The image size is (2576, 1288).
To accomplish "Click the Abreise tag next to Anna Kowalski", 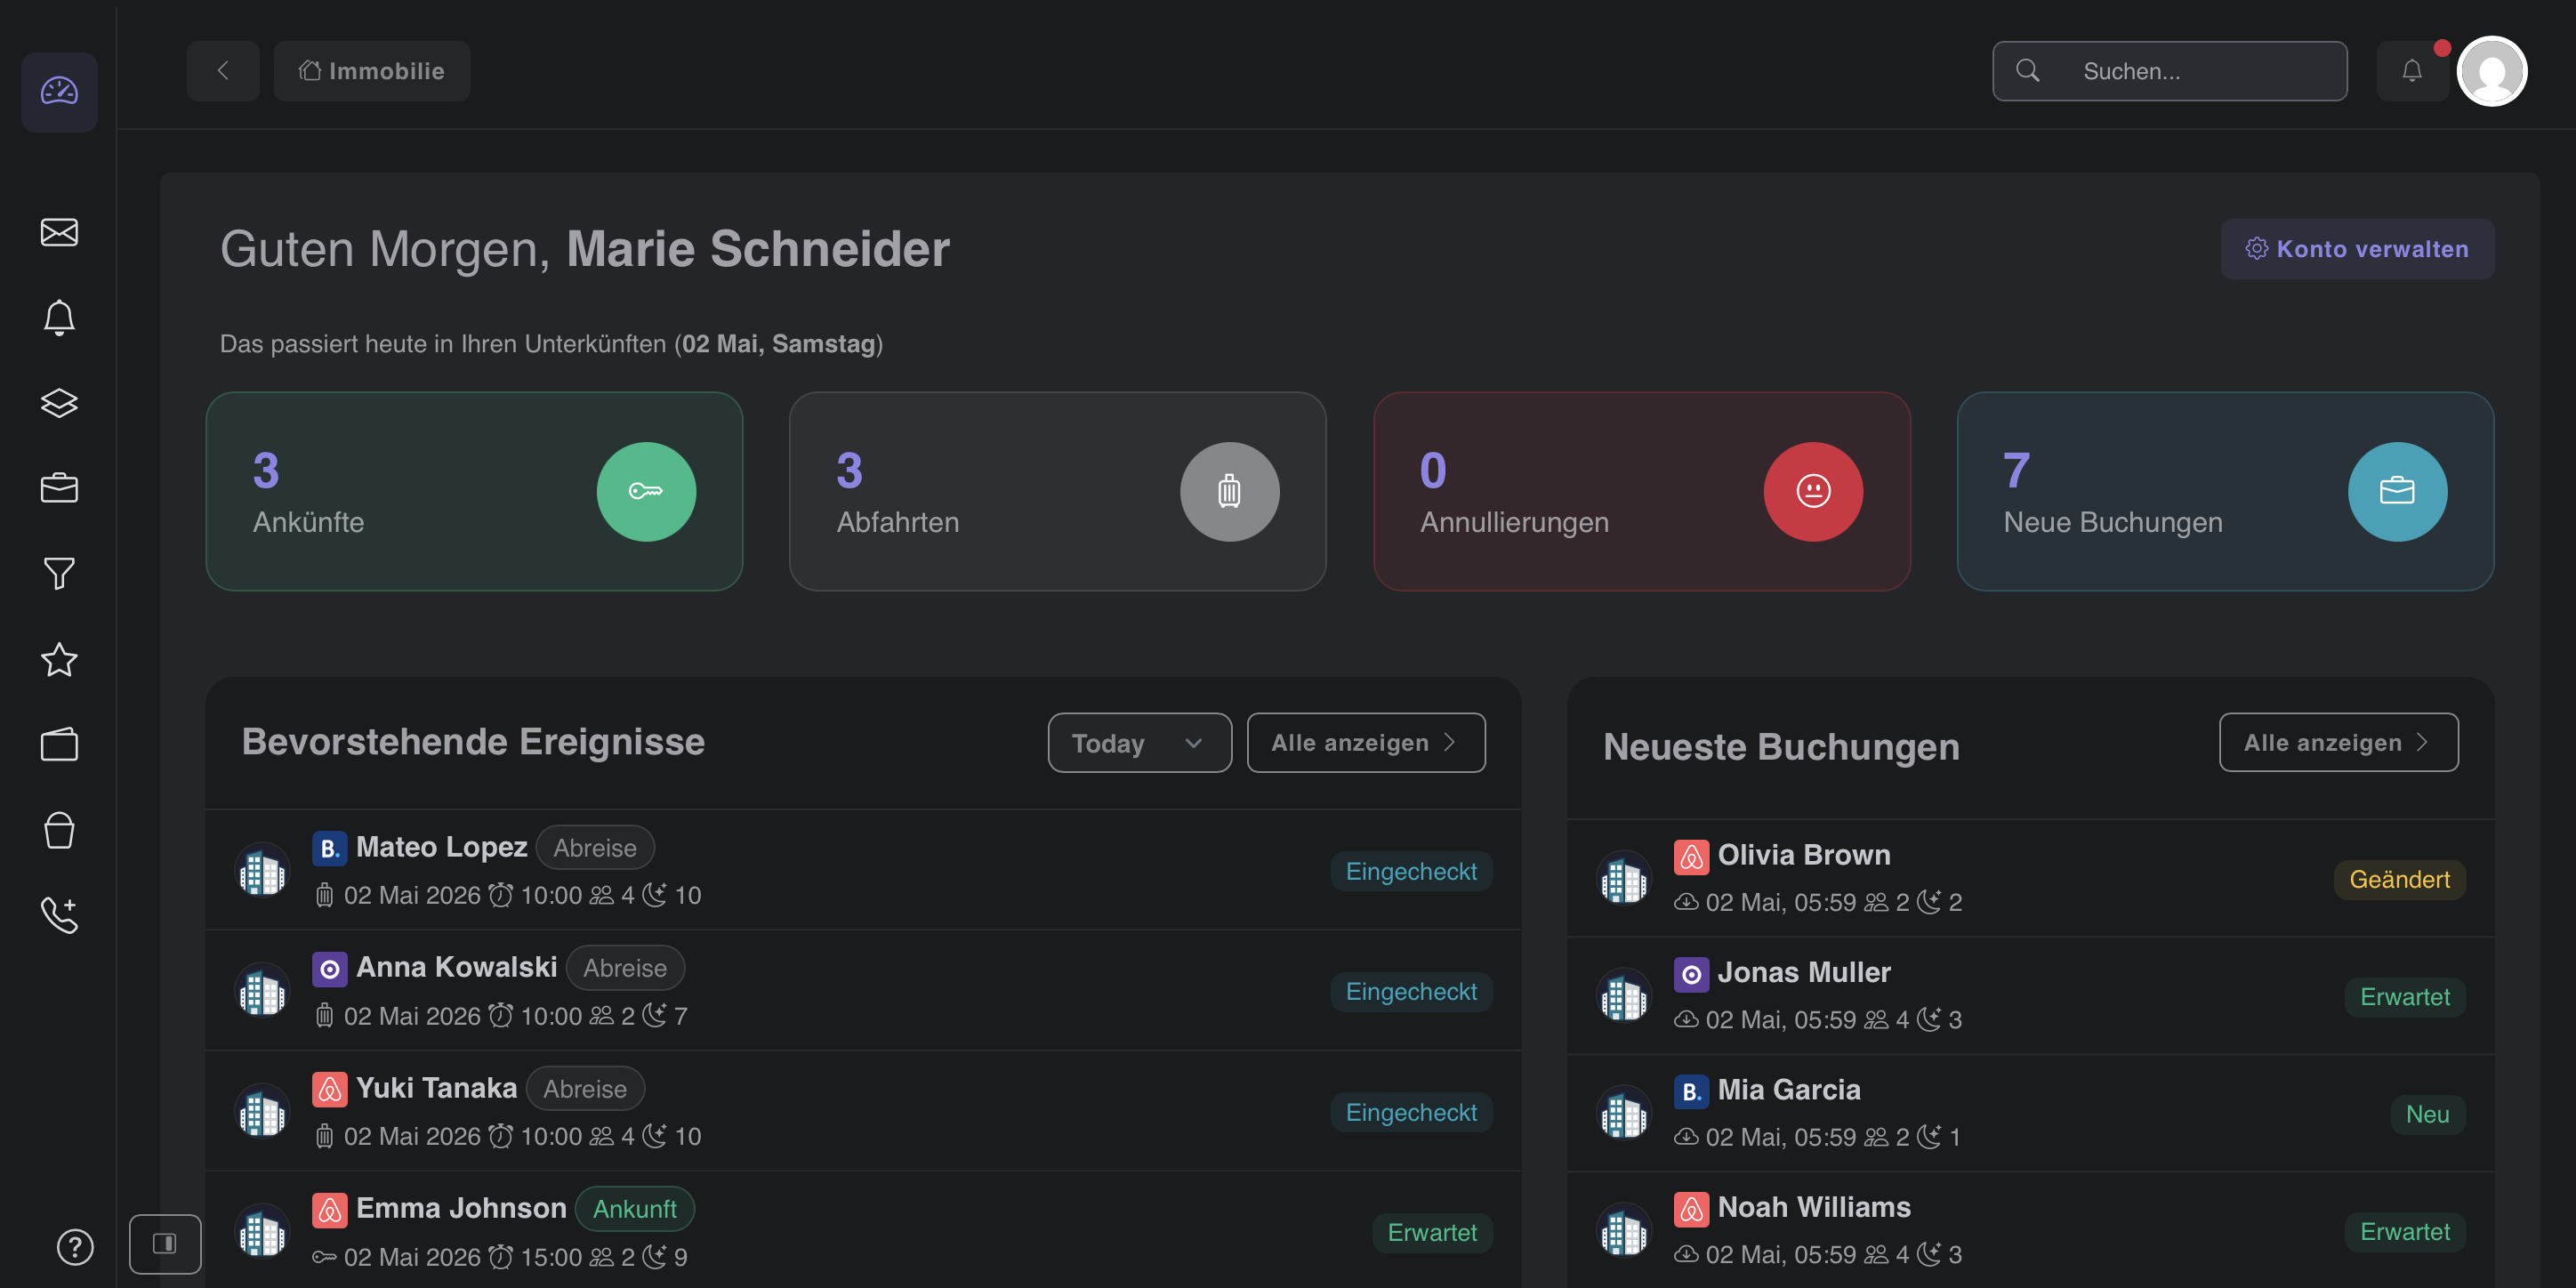I will (x=625, y=968).
